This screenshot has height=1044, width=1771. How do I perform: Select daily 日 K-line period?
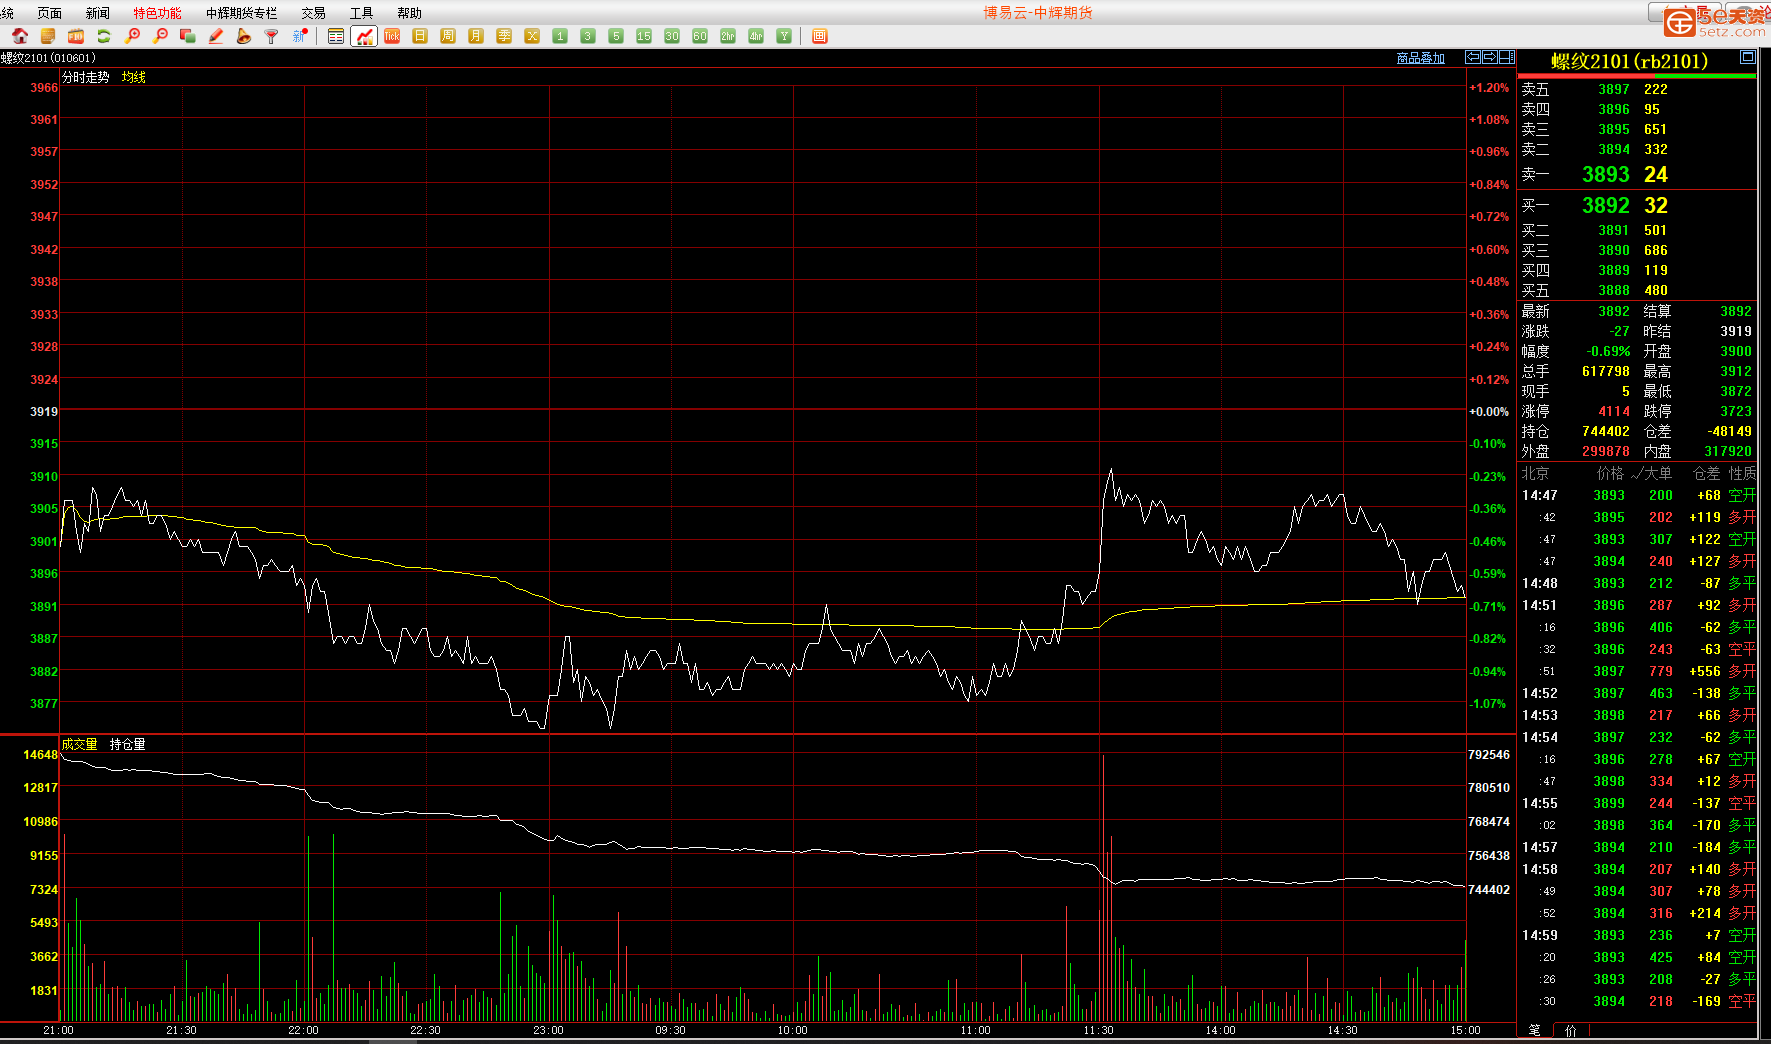click(x=420, y=36)
